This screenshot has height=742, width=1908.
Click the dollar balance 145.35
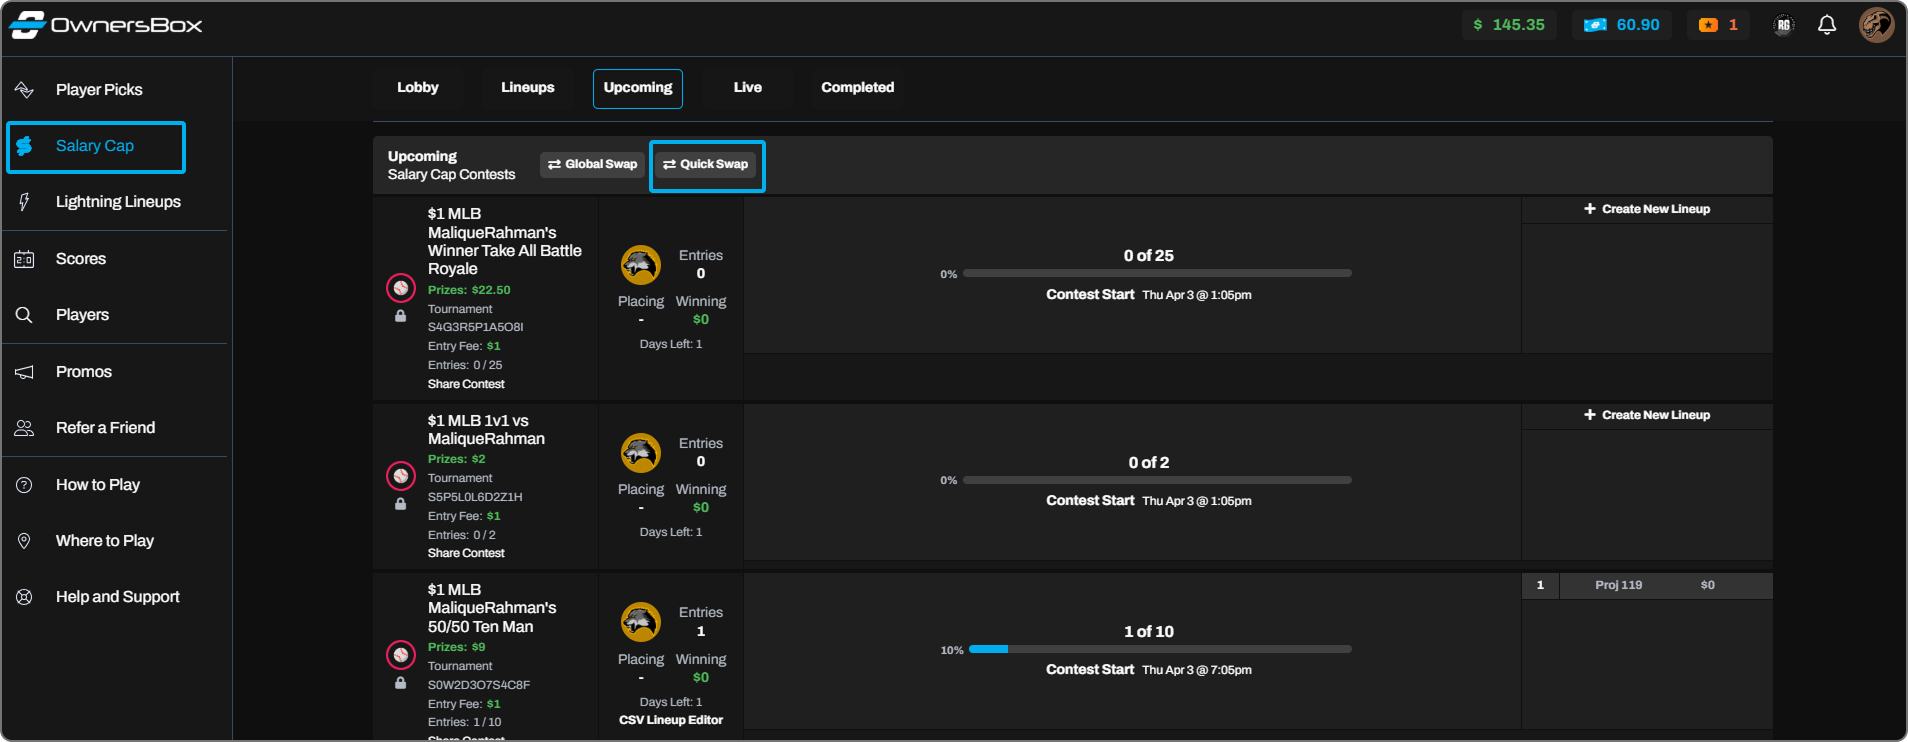point(1508,25)
